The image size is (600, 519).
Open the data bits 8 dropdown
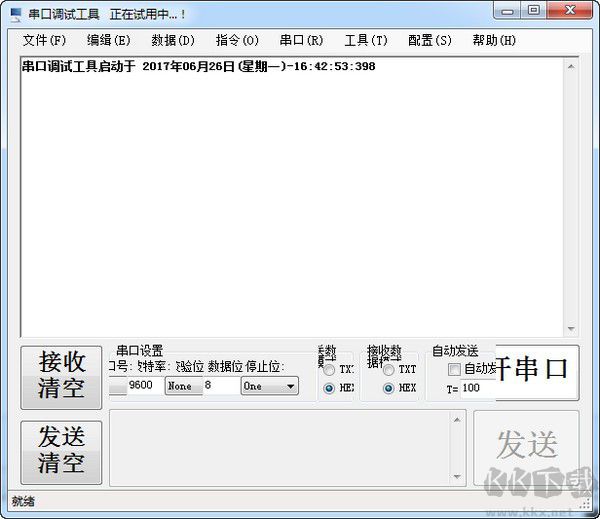tap(221, 385)
